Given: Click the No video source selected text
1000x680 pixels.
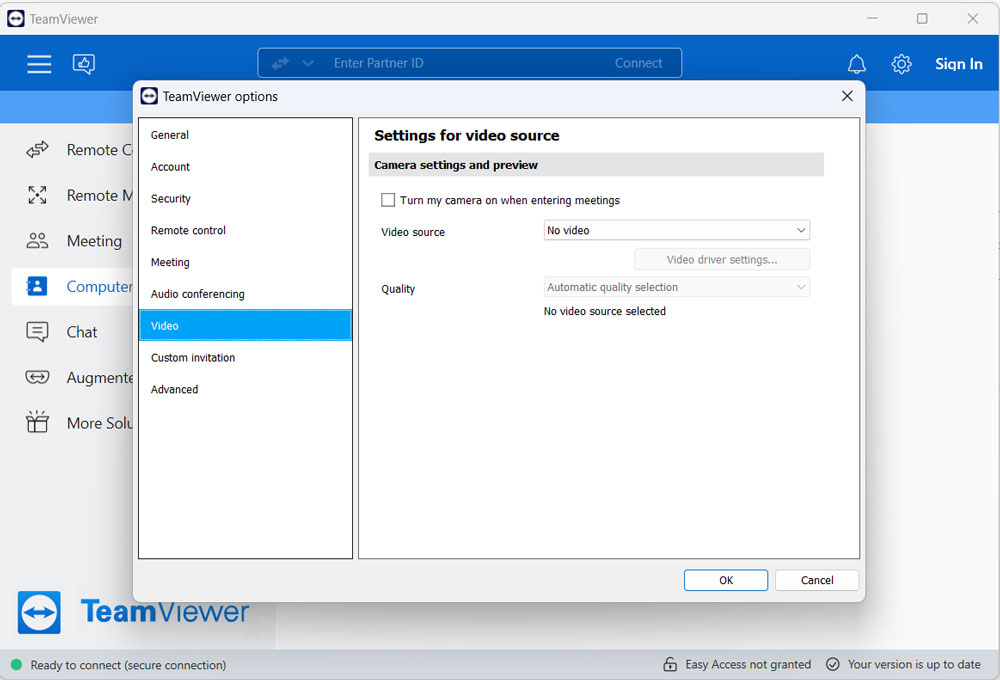Looking at the screenshot, I should pos(605,311).
